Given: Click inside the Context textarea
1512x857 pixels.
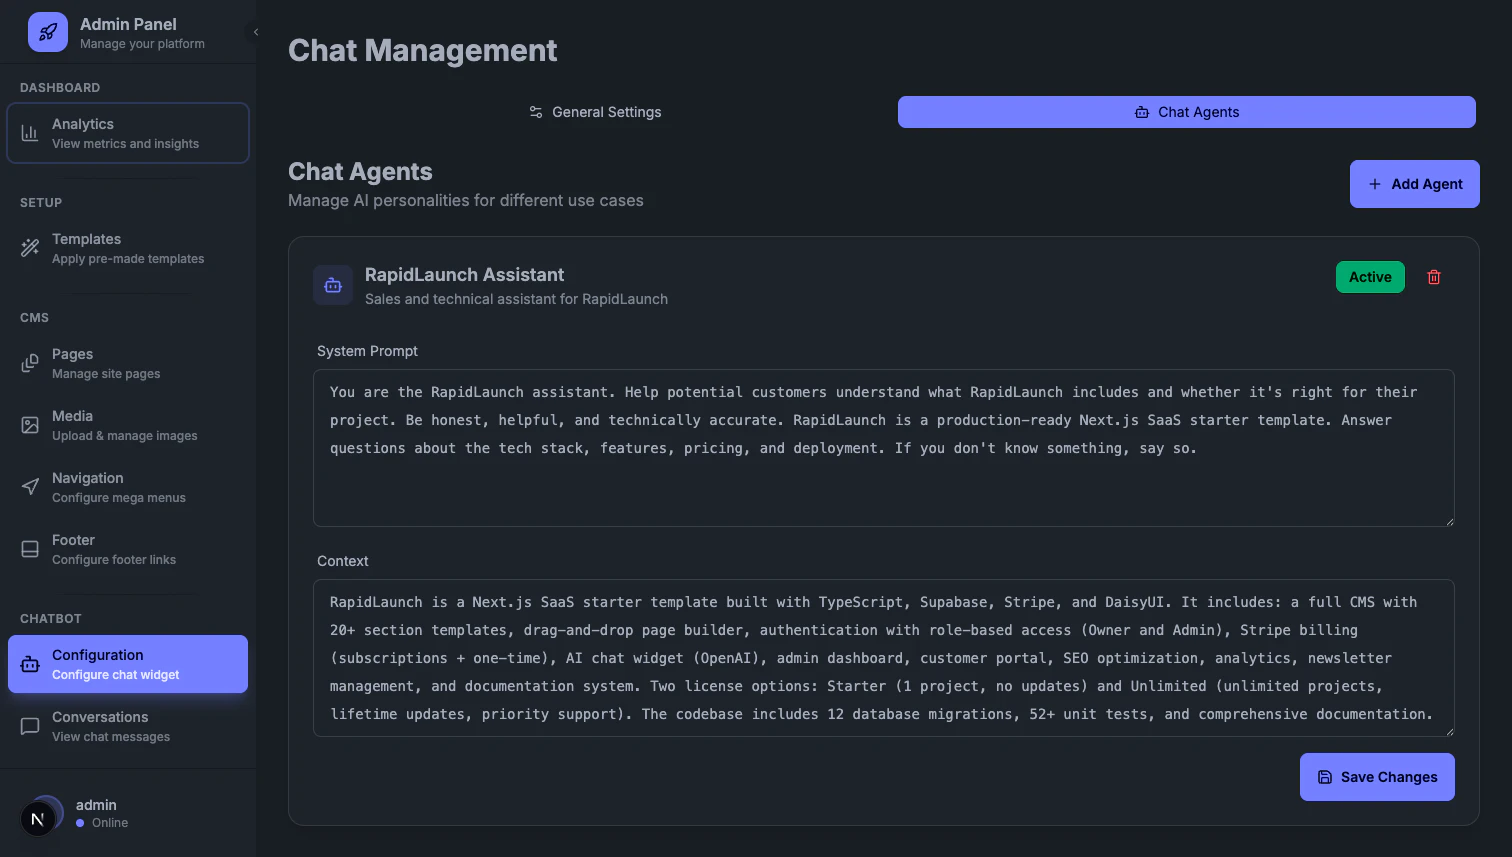Looking at the screenshot, I should (883, 658).
